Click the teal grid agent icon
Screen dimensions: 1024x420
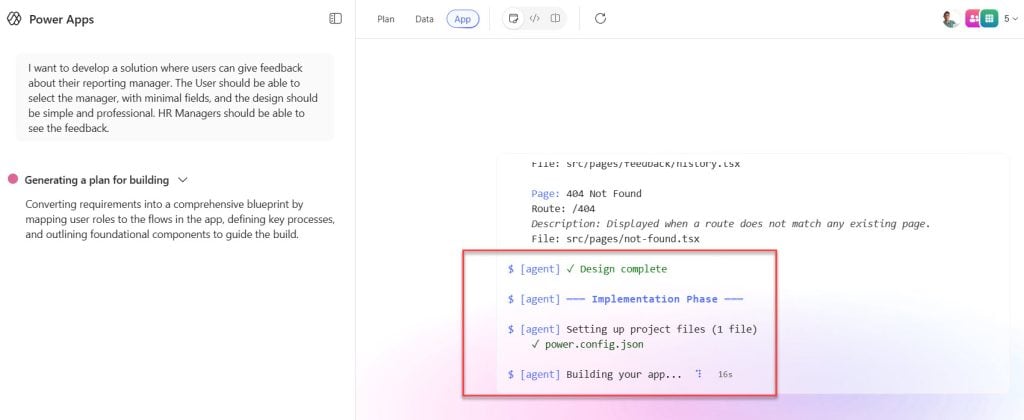pos(990,19)
